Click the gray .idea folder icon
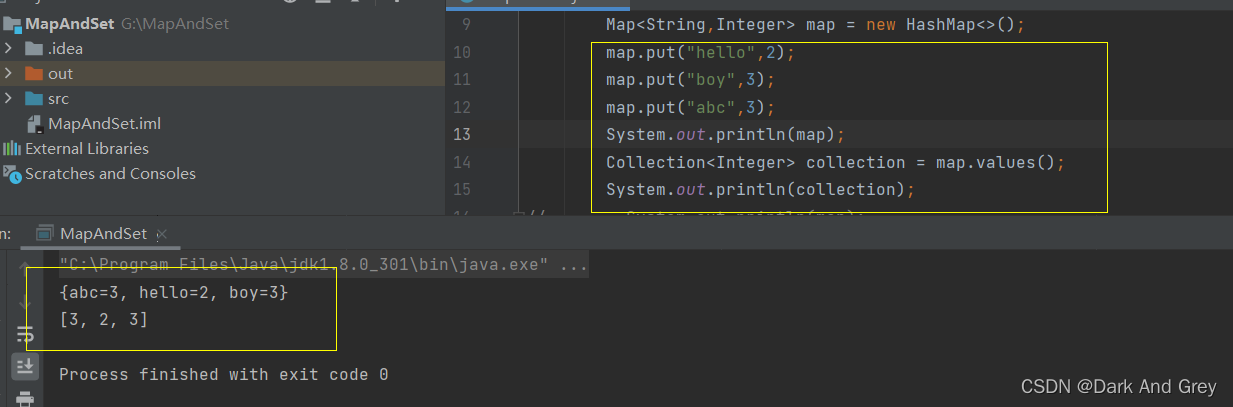The height and width of the screenshot is (407, 1233). pos(34,49)
